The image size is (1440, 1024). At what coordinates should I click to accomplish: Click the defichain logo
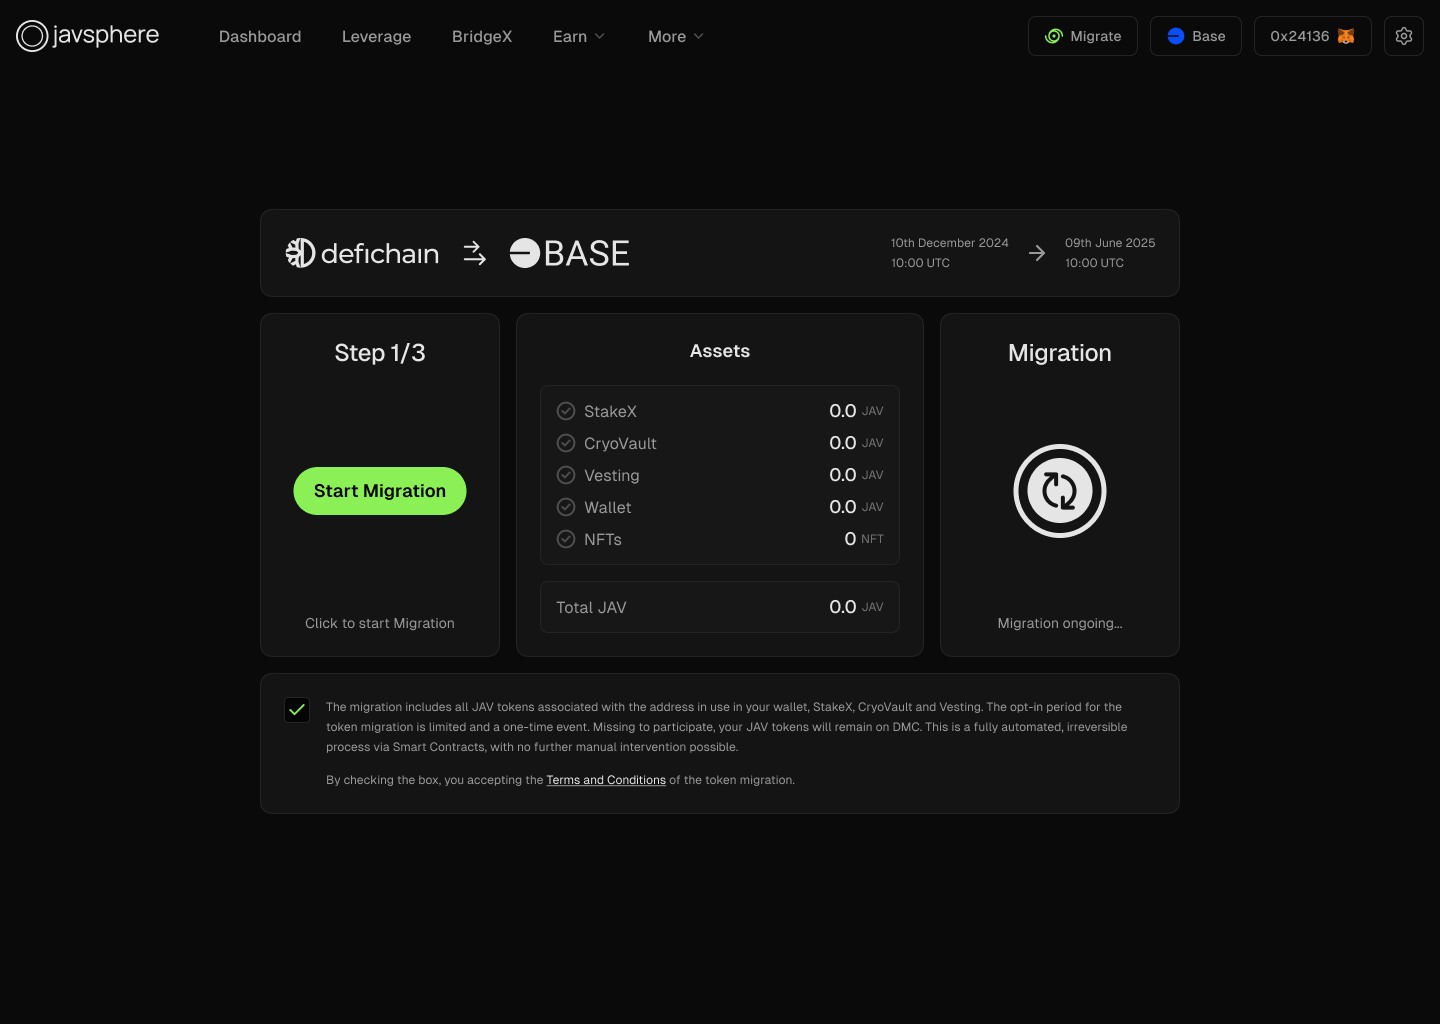pos(362,253)
